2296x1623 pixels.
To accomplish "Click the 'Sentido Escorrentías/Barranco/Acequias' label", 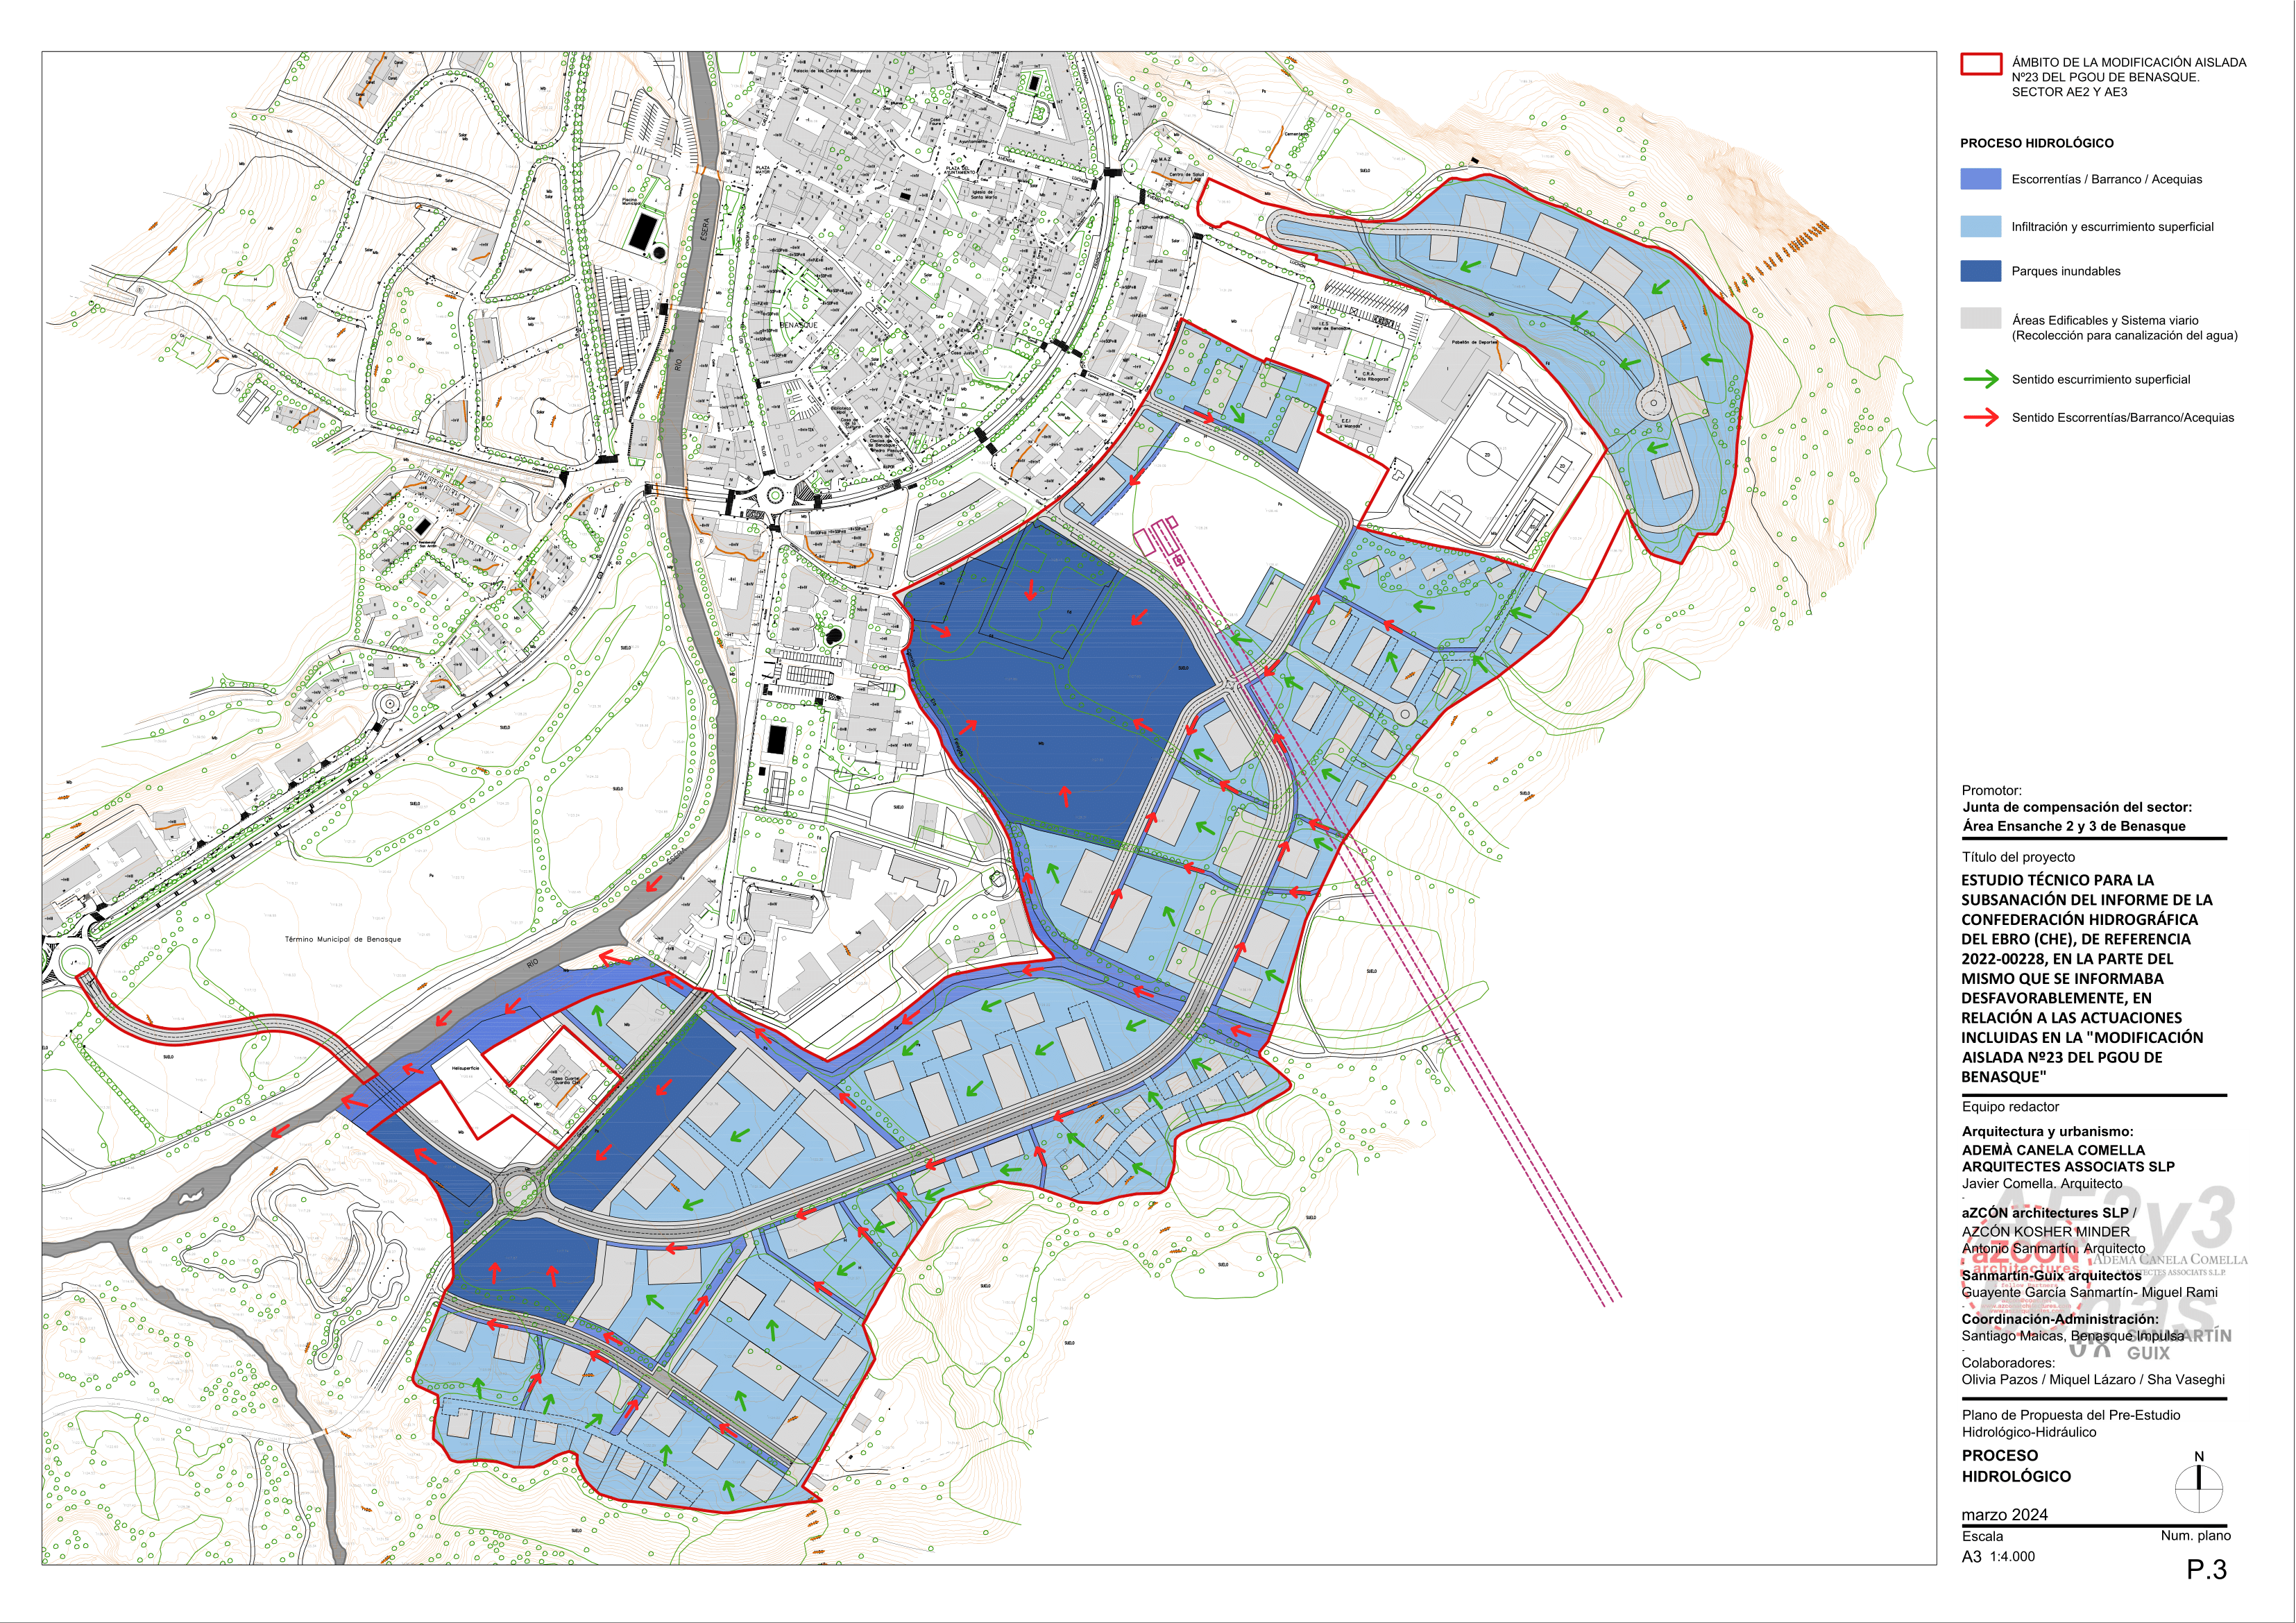I will coord(2123,417).
